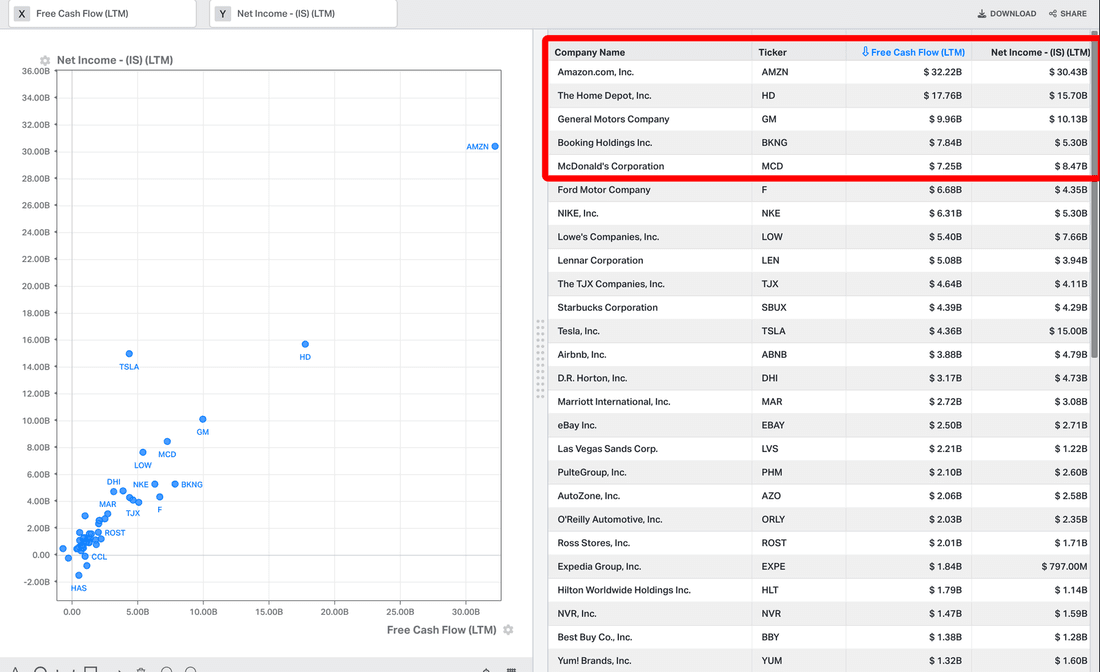The height and width of the screenshot is (672, 1100).
Task: Select the McDonald's Corporation row
Action: [819, 166]
